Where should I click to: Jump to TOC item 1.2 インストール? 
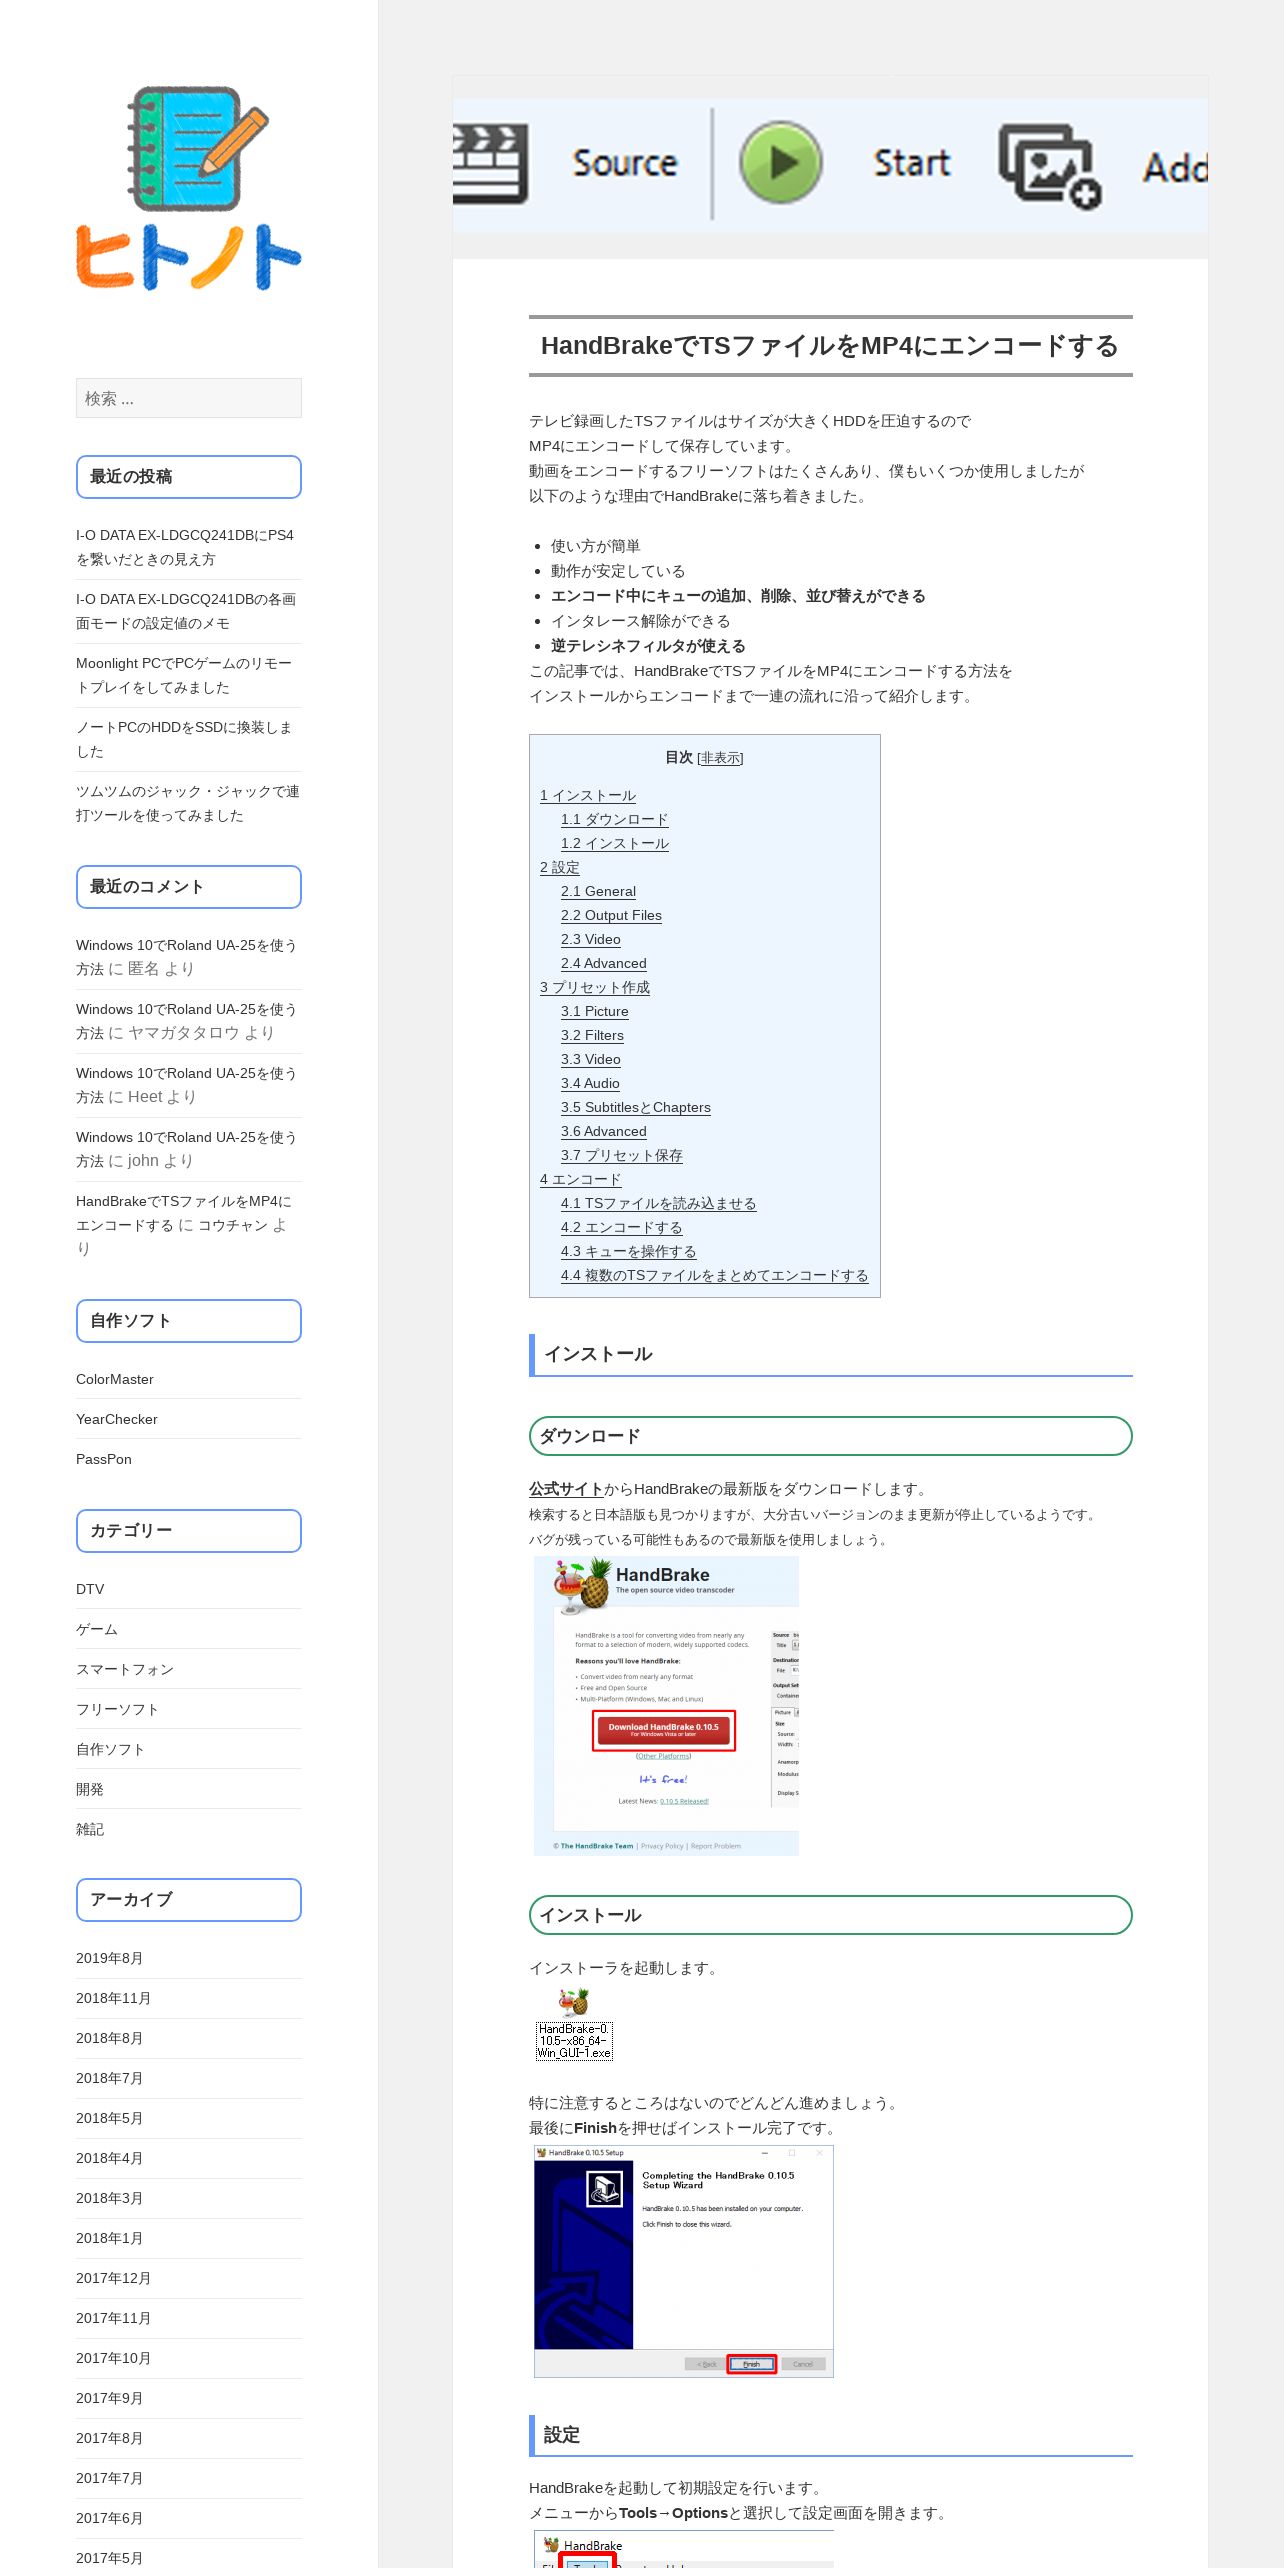[x=615, y=843]
